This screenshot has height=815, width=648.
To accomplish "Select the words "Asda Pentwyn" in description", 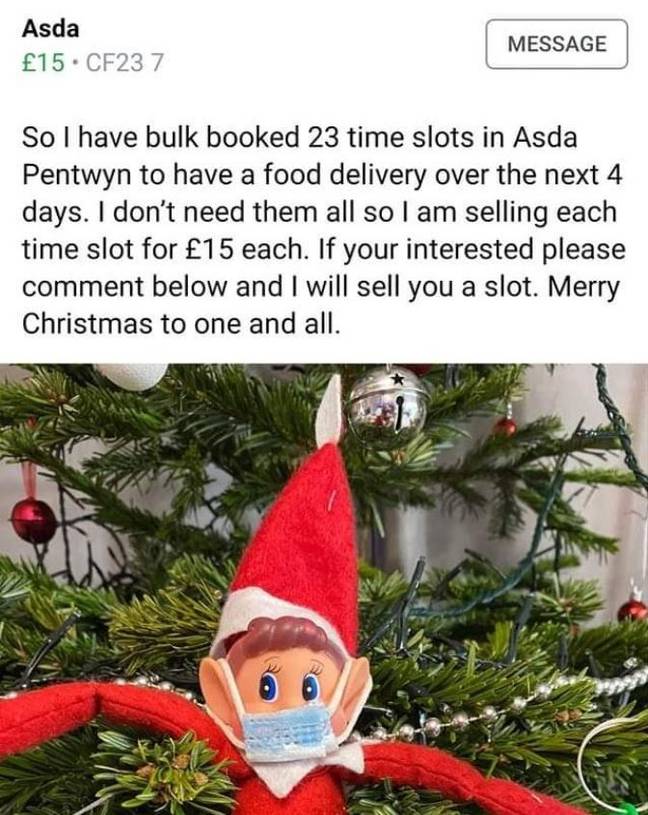I will (x=299, y=156).
